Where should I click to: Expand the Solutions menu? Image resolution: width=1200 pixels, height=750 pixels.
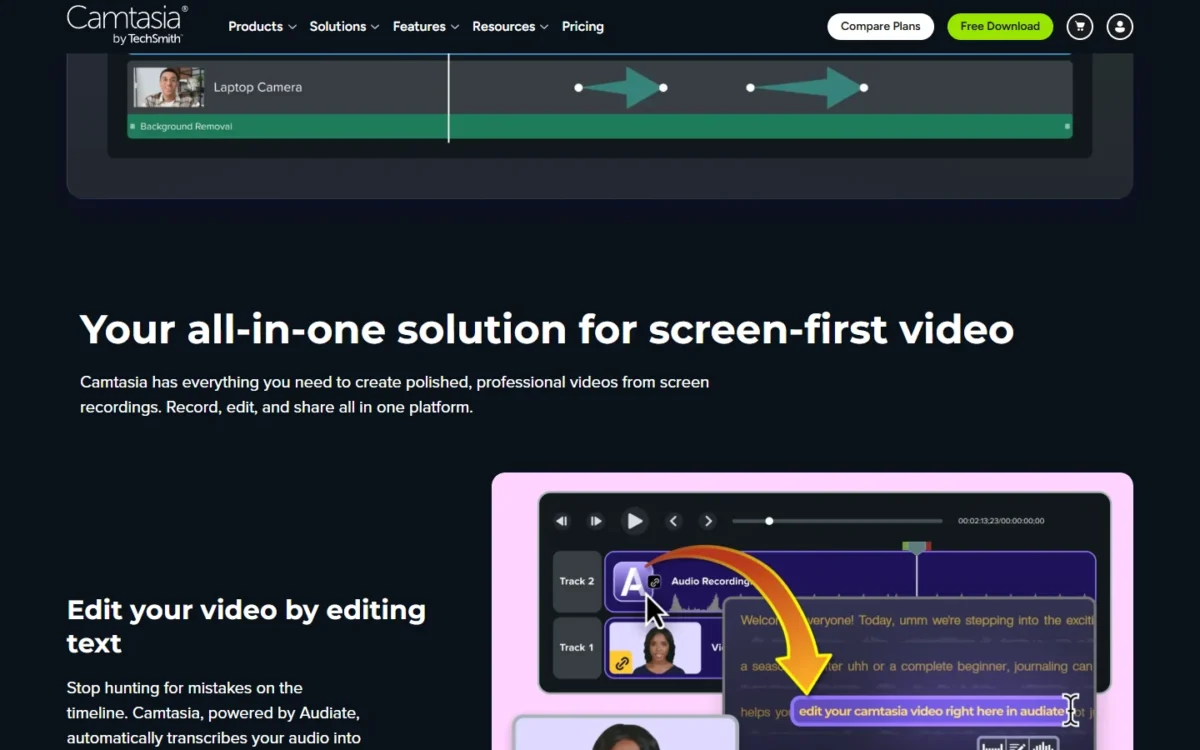pos(344,27)
